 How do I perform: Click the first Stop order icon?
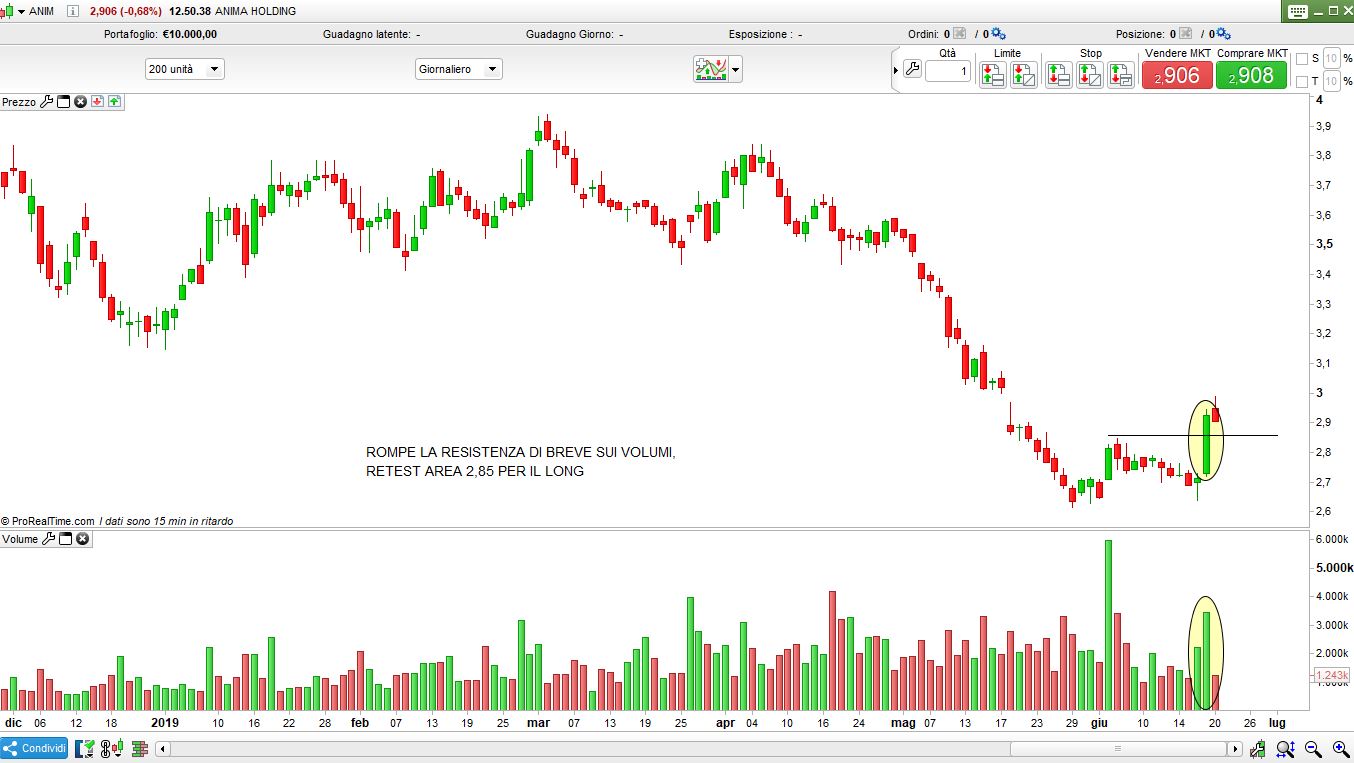1059,74
